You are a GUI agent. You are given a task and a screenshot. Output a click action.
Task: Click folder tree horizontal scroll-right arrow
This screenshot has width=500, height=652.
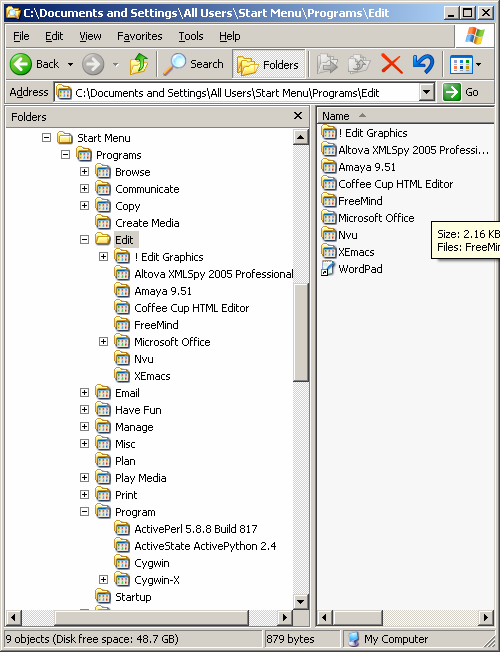point(285,617)
